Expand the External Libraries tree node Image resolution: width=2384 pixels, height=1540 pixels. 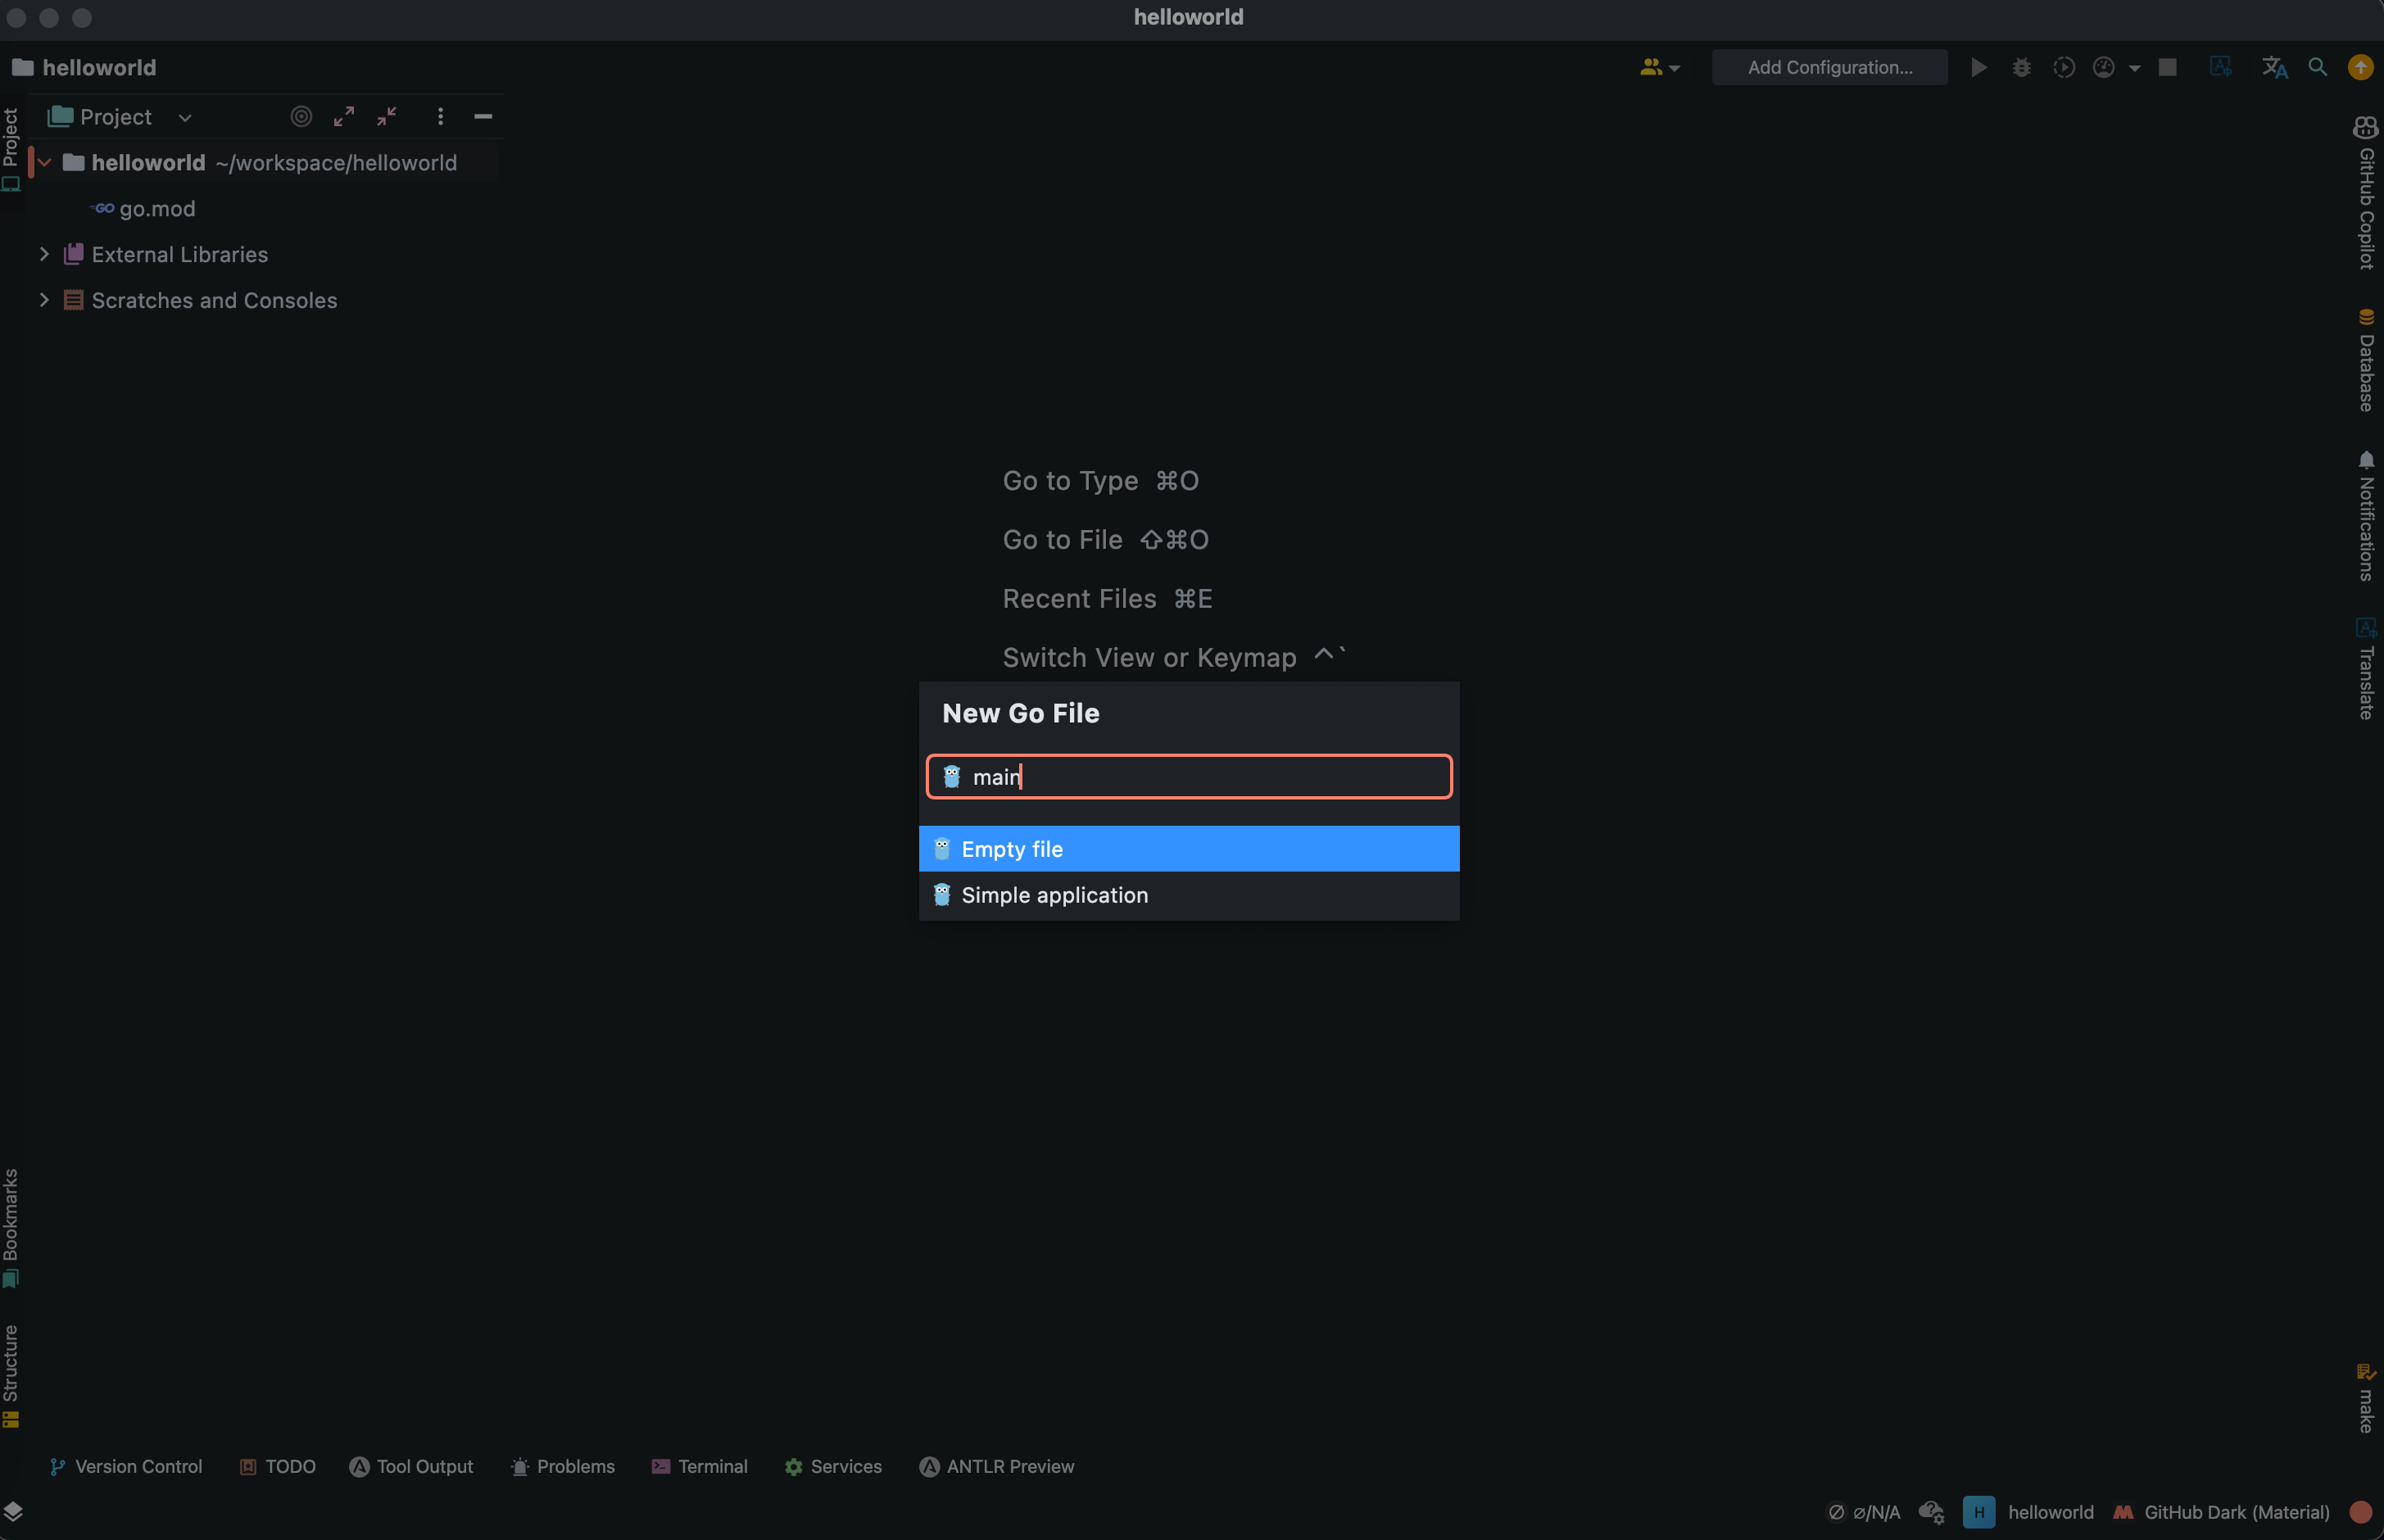tap(44, 254)
